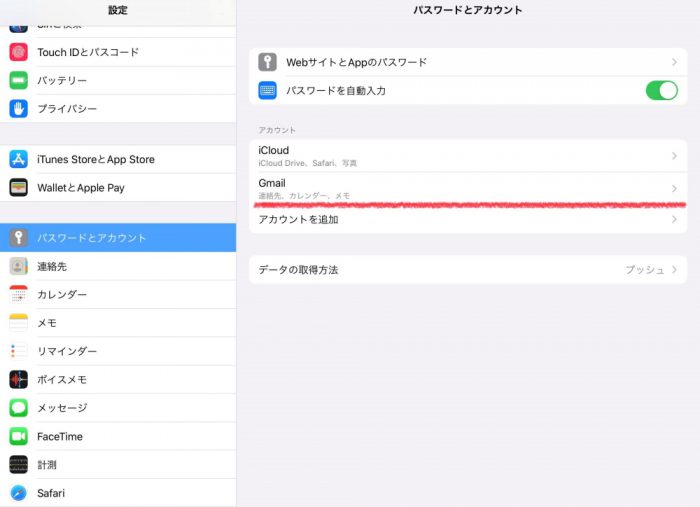Open 連絡先 settings

click(118, 266)
